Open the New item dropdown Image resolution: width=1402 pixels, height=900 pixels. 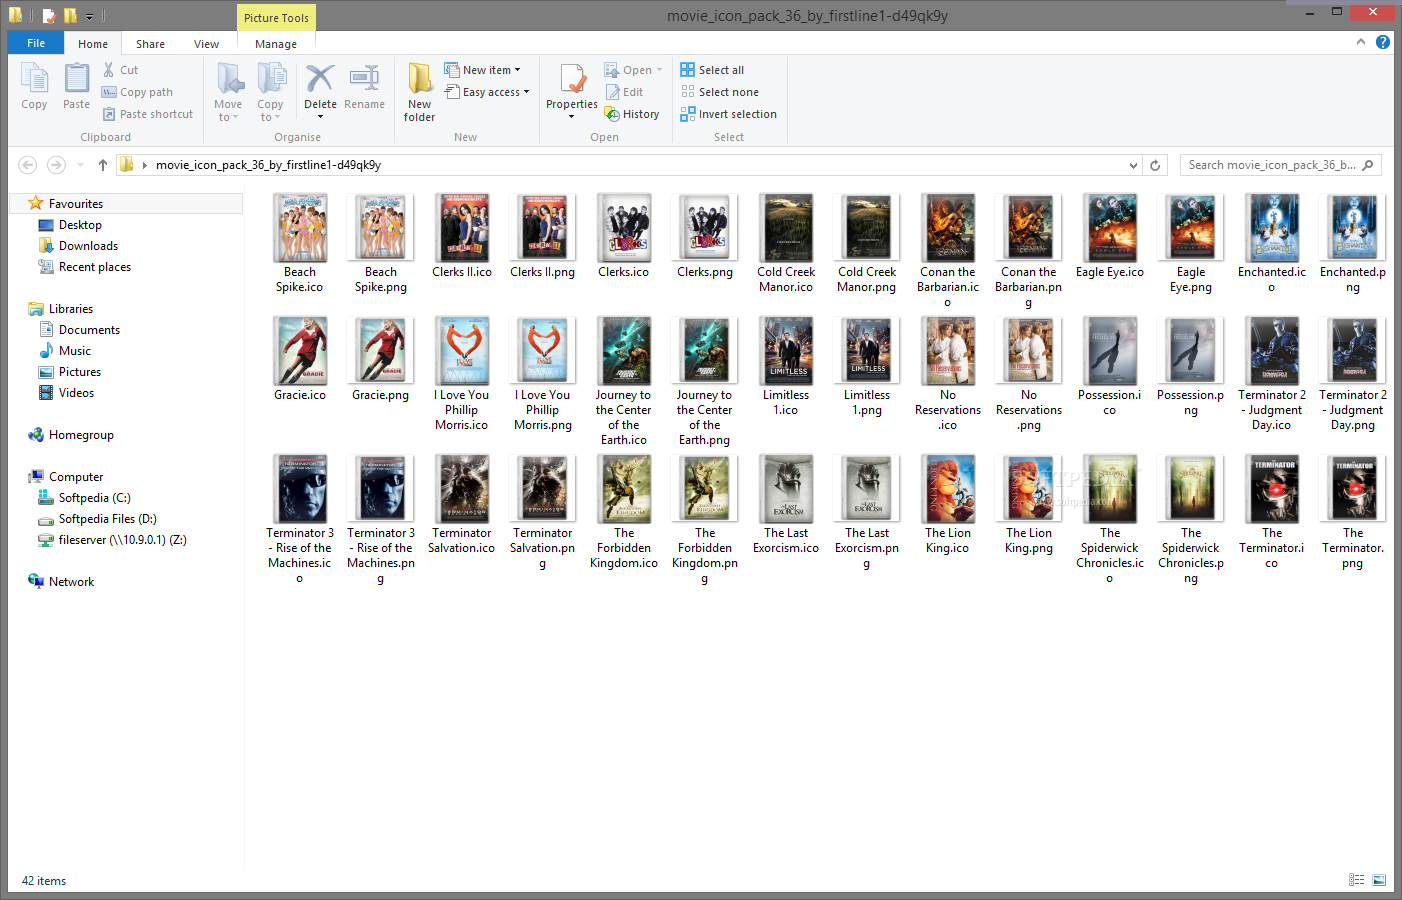tap(483, 70)
